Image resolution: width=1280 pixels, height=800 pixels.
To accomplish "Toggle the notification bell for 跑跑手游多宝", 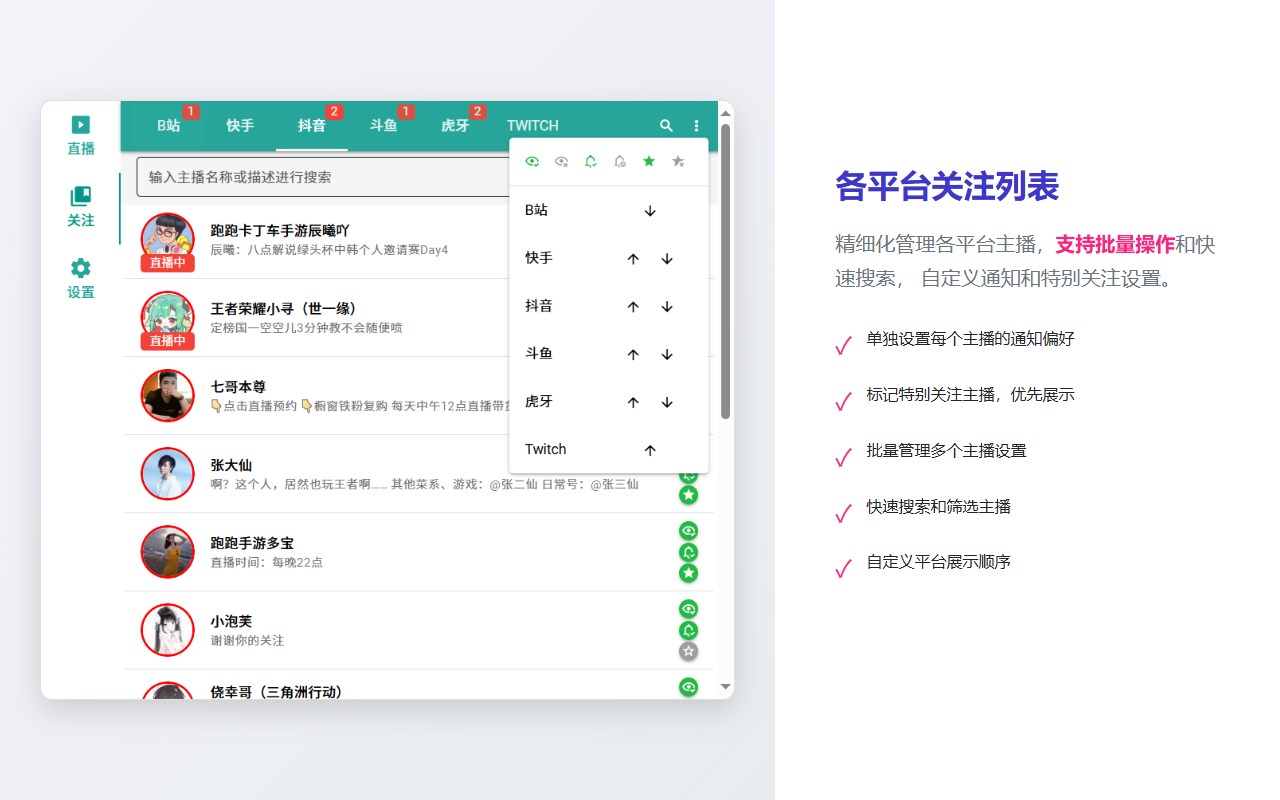I will pyautogui.click(x=688, y=552).
